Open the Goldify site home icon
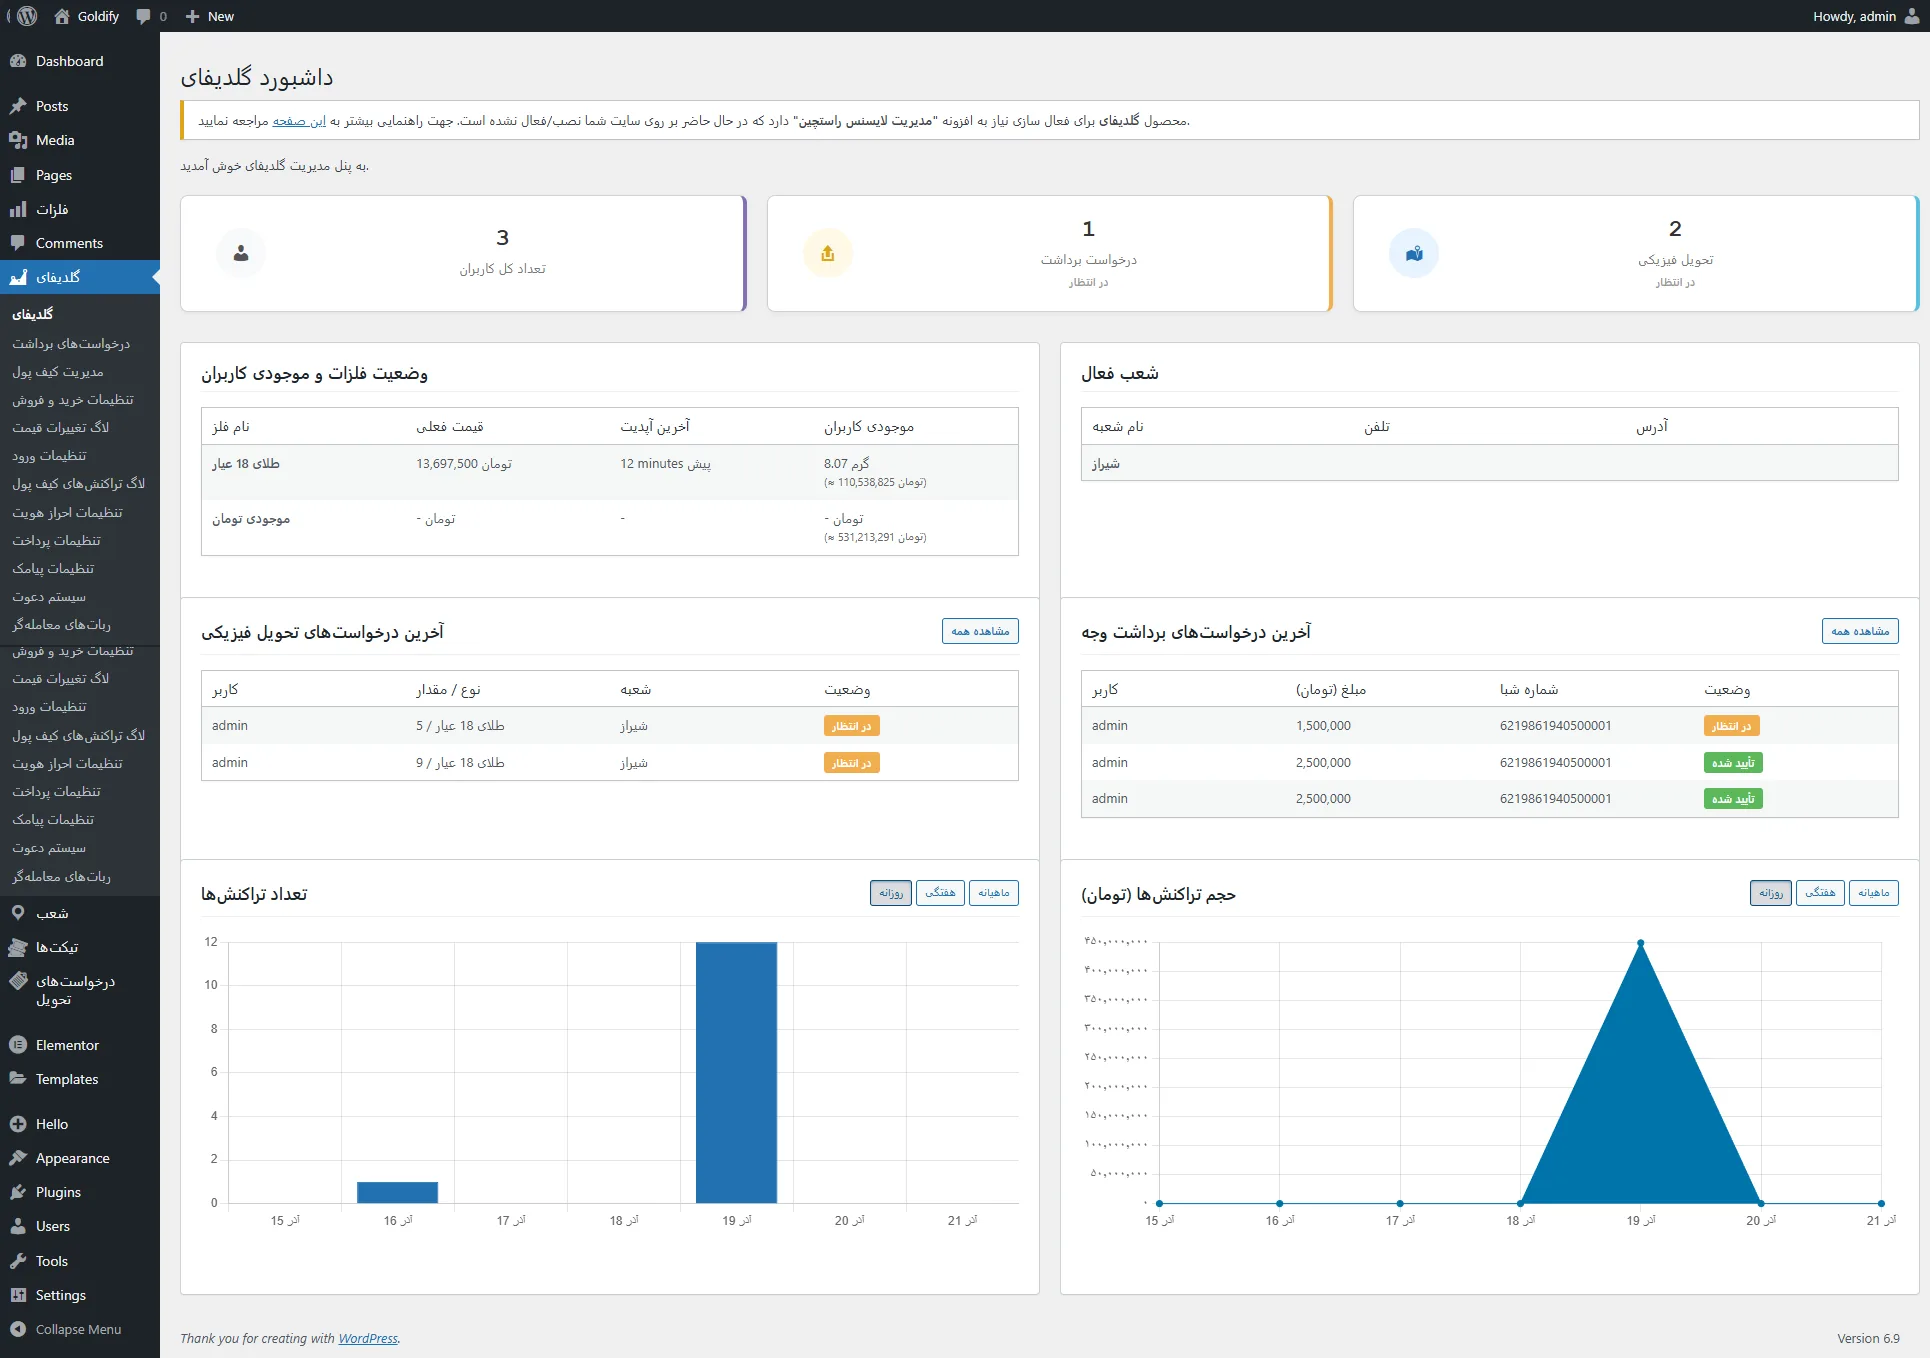Viewport: 1930px width, 1358px height. point(63,16)
